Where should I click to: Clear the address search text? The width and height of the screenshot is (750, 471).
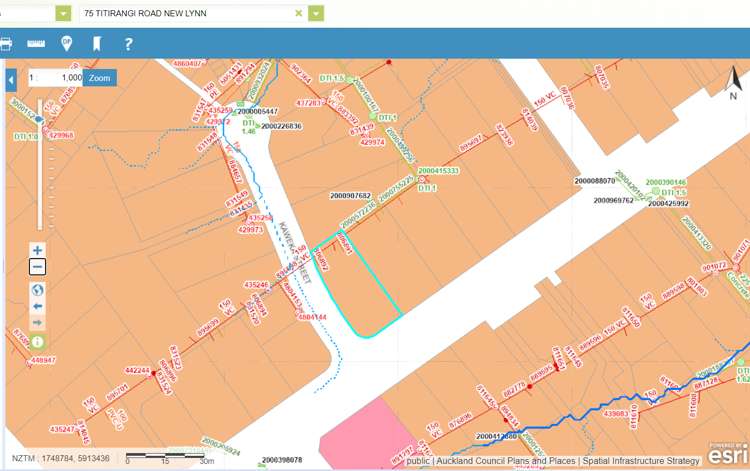298,13
